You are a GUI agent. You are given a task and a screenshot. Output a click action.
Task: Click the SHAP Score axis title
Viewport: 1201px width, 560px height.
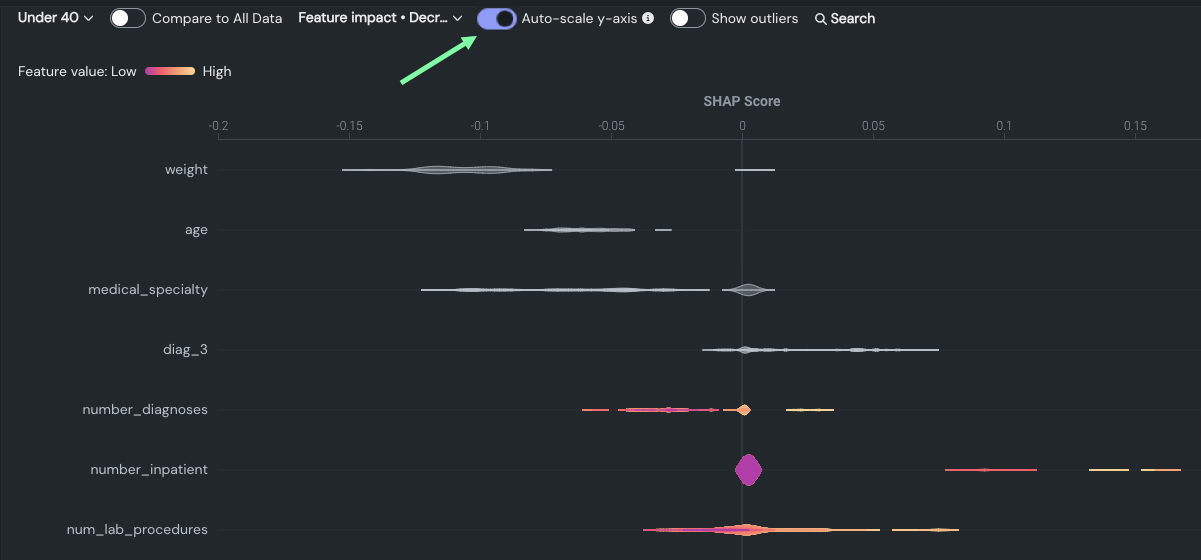point(741,101)
